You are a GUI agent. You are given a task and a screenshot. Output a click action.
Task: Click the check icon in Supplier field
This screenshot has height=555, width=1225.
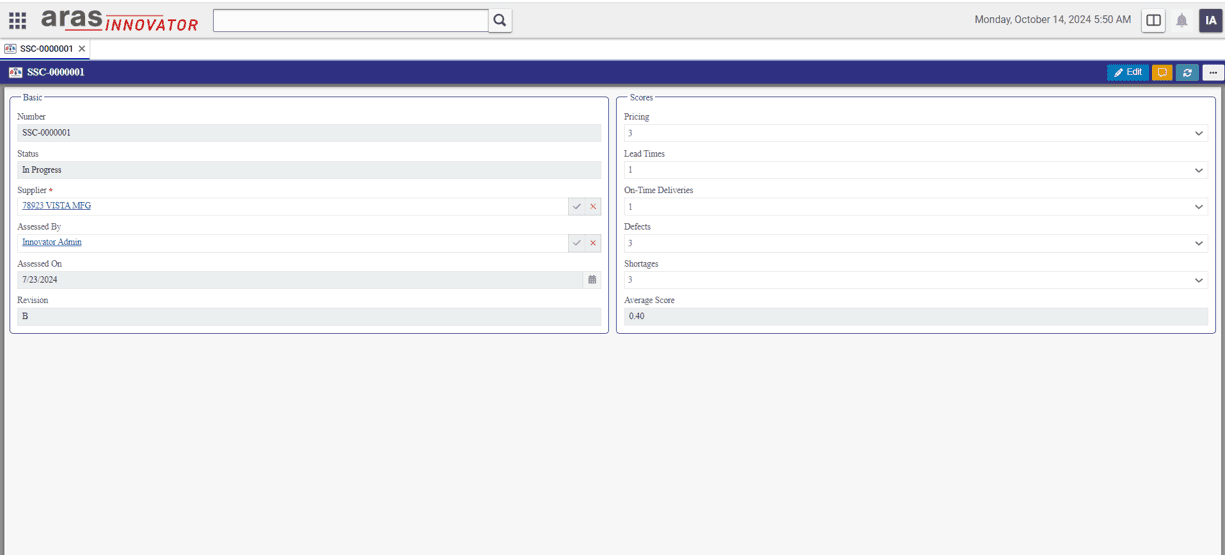576,206
